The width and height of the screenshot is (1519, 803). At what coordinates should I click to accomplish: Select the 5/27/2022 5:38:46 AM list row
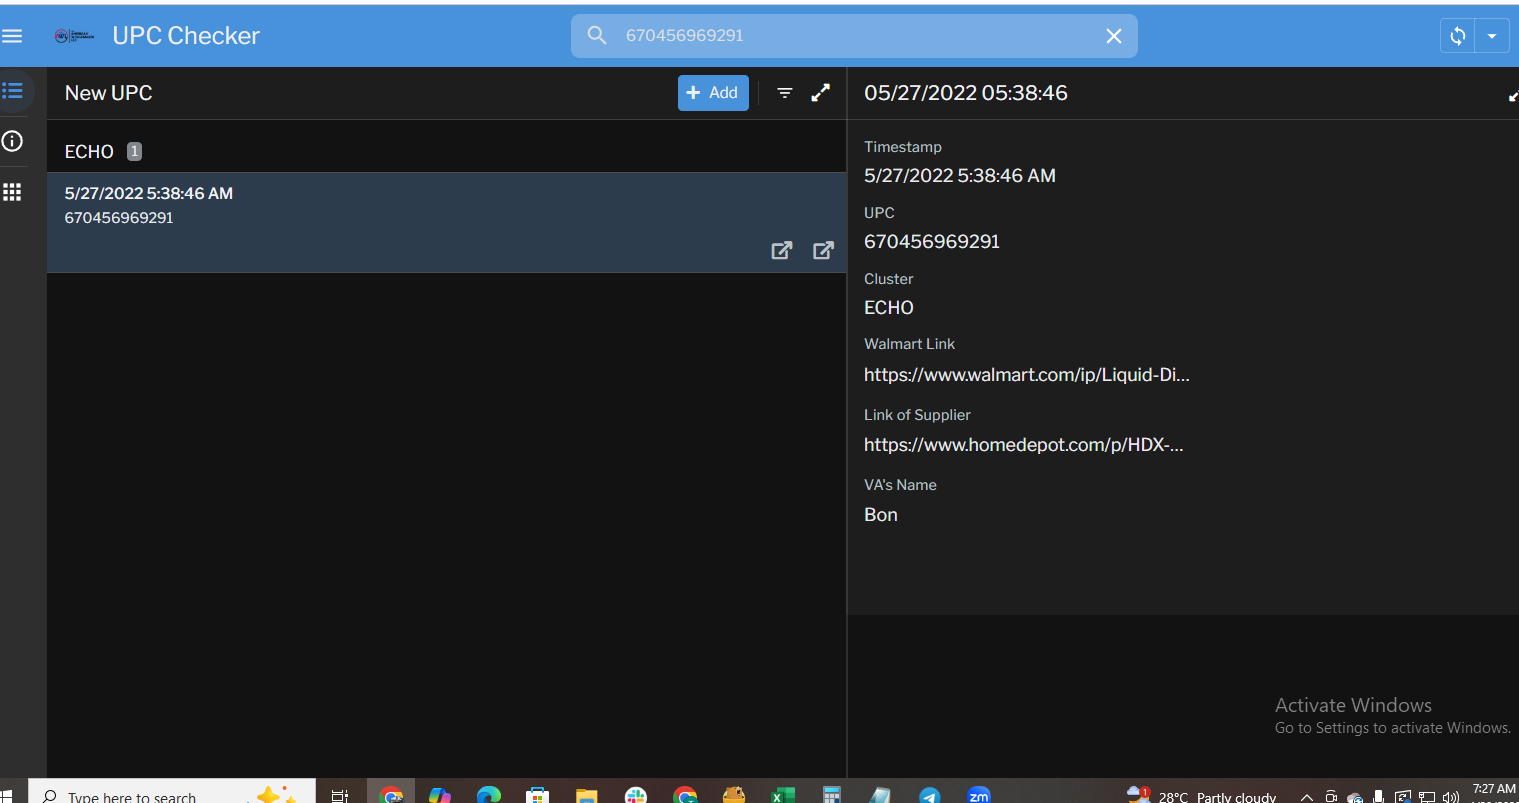pyautogui.click(x=446, y=222)
